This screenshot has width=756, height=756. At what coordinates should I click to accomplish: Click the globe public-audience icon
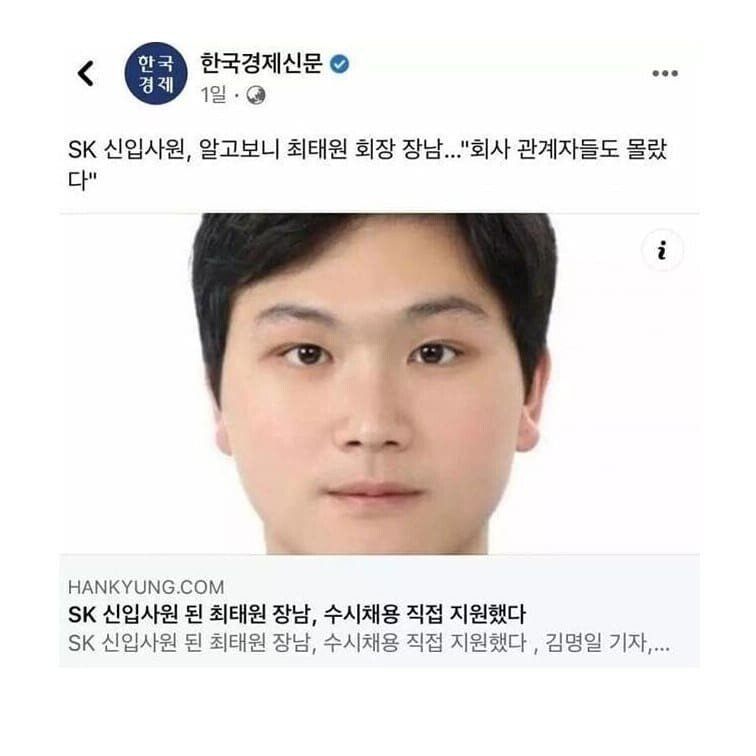[x=256, y=95]
